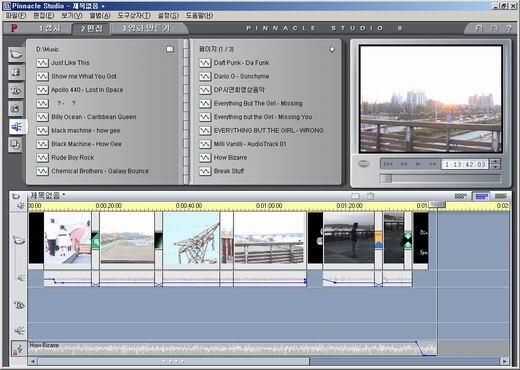Flip album page with the arrow icon
This screenshot has width=520, height=370.
point(332,49)
